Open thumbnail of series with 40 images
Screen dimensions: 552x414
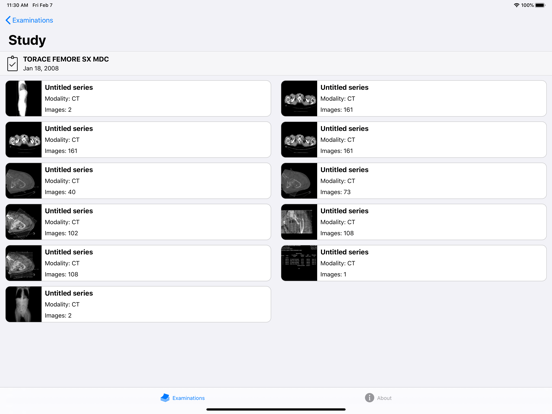point(24,181)
